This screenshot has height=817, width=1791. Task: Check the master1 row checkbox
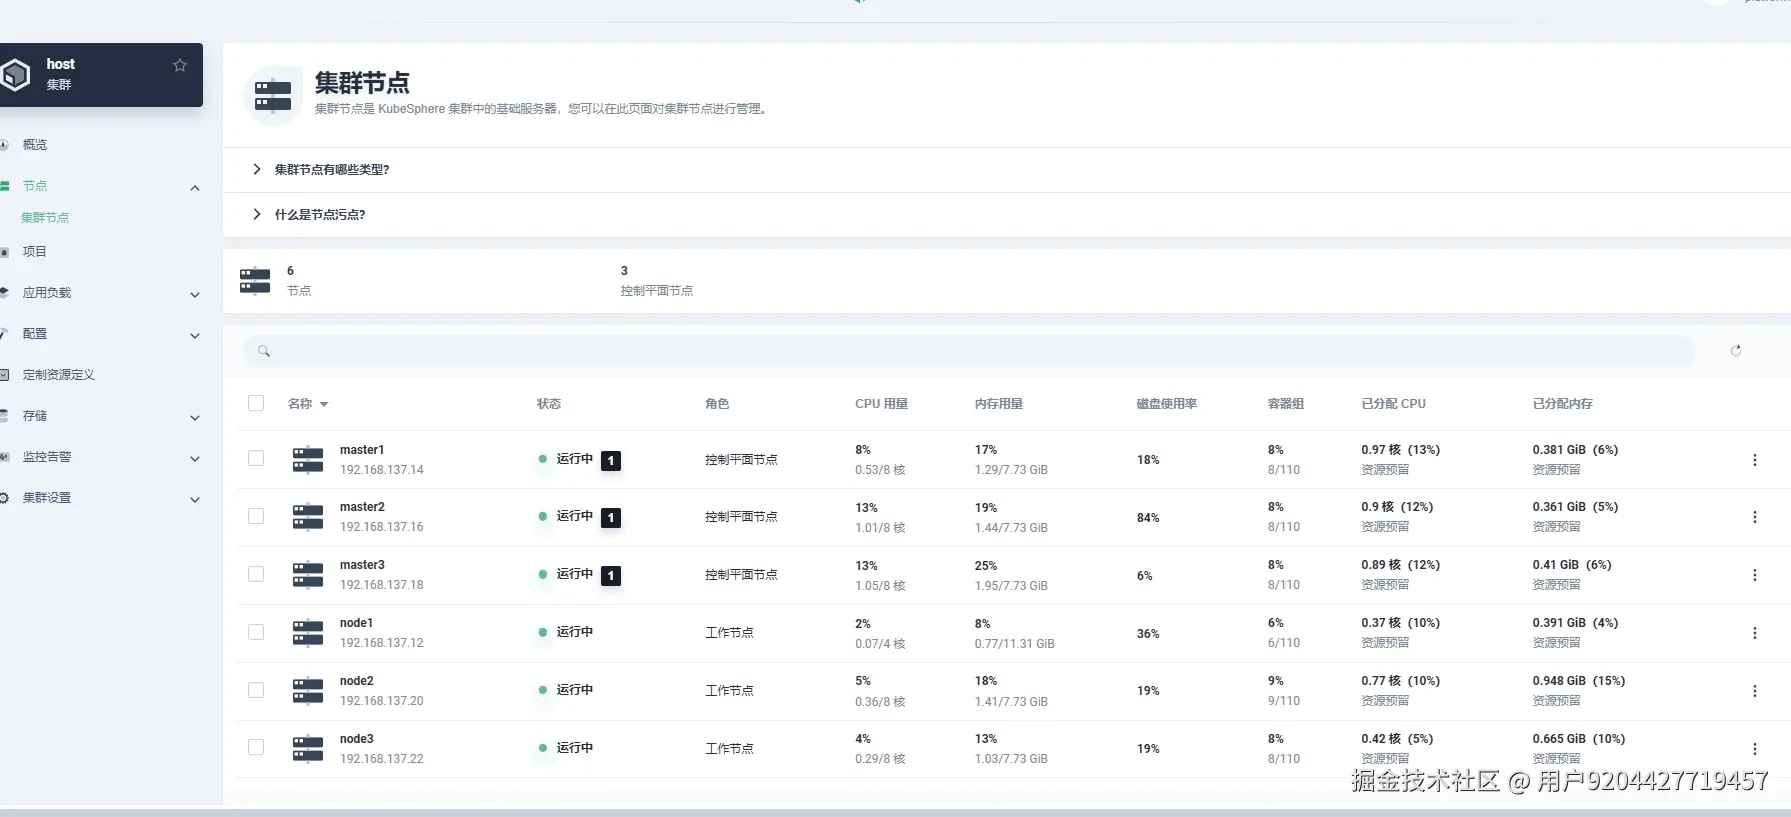click(256, 458)
